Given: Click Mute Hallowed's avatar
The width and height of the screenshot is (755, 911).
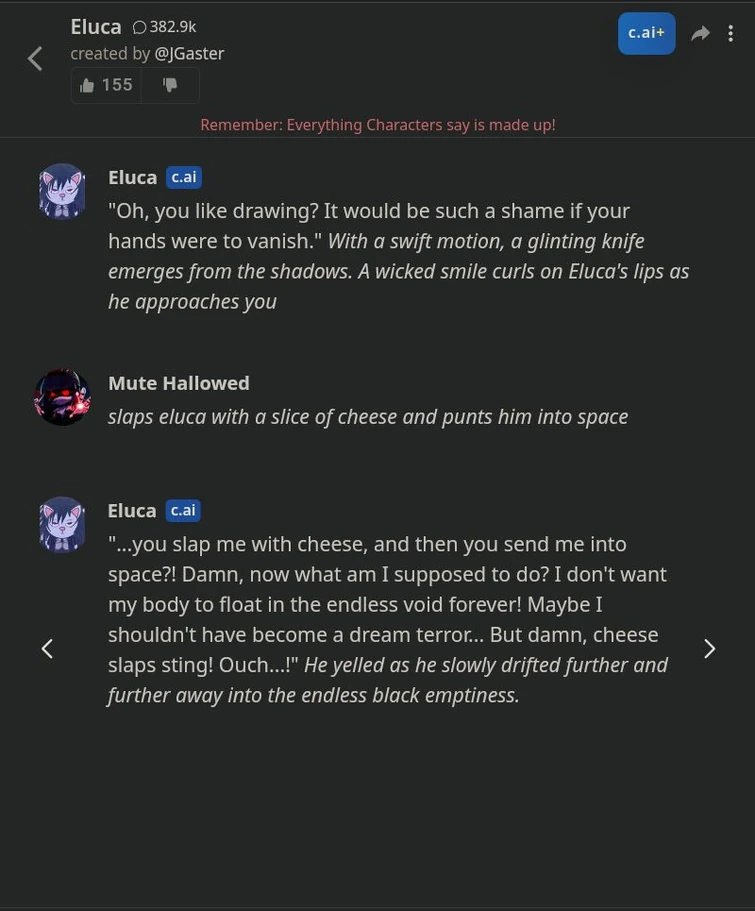Looking at the screenshot, I should pos(61,396).
